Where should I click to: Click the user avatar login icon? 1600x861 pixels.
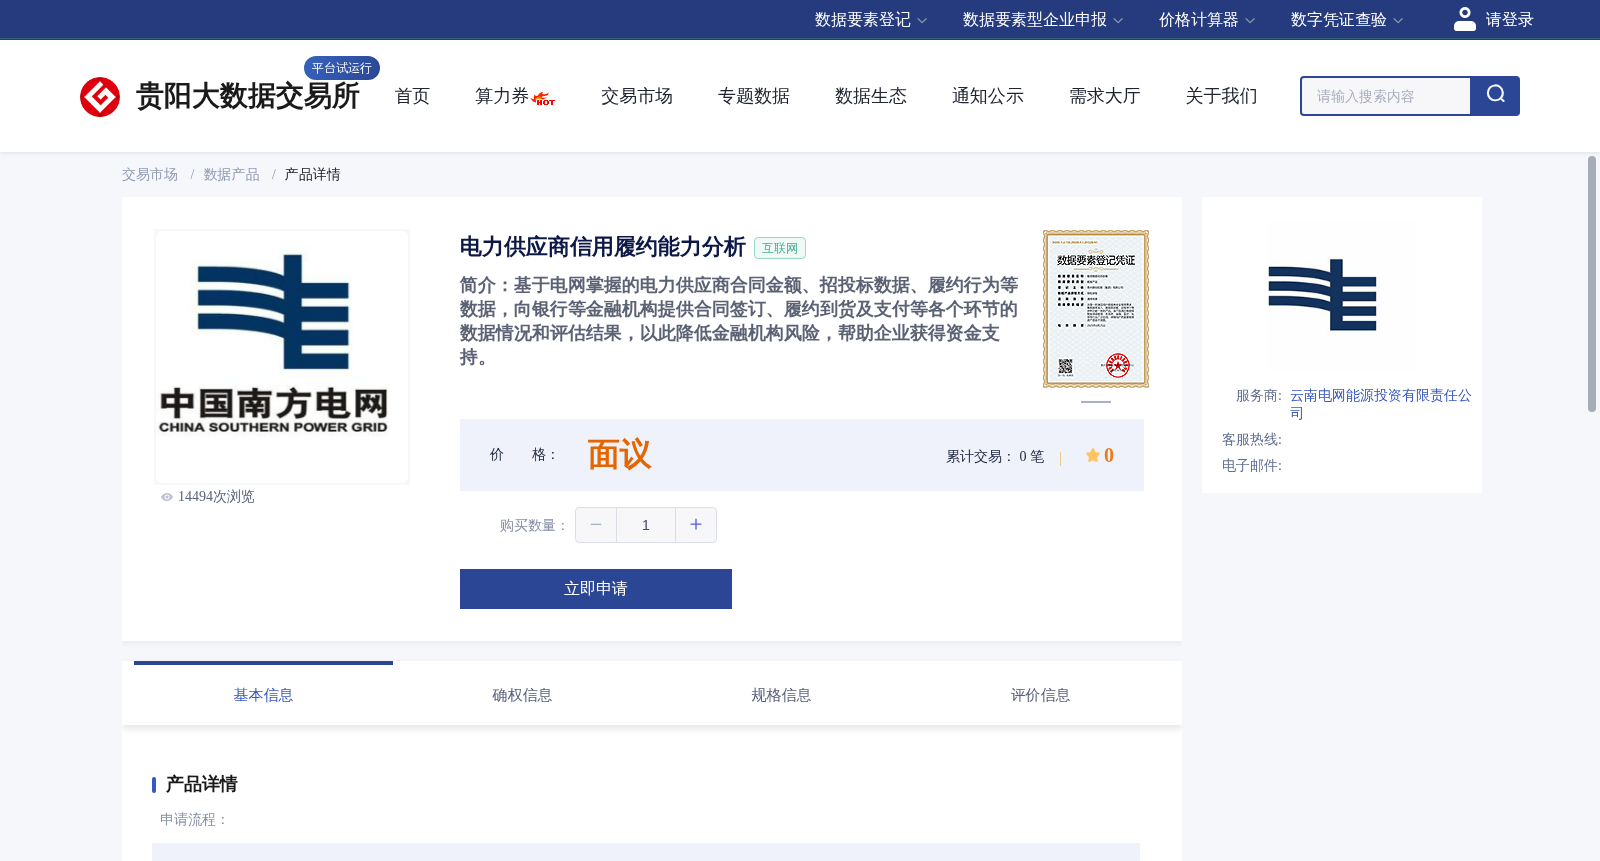click(x=1465, y=19)
